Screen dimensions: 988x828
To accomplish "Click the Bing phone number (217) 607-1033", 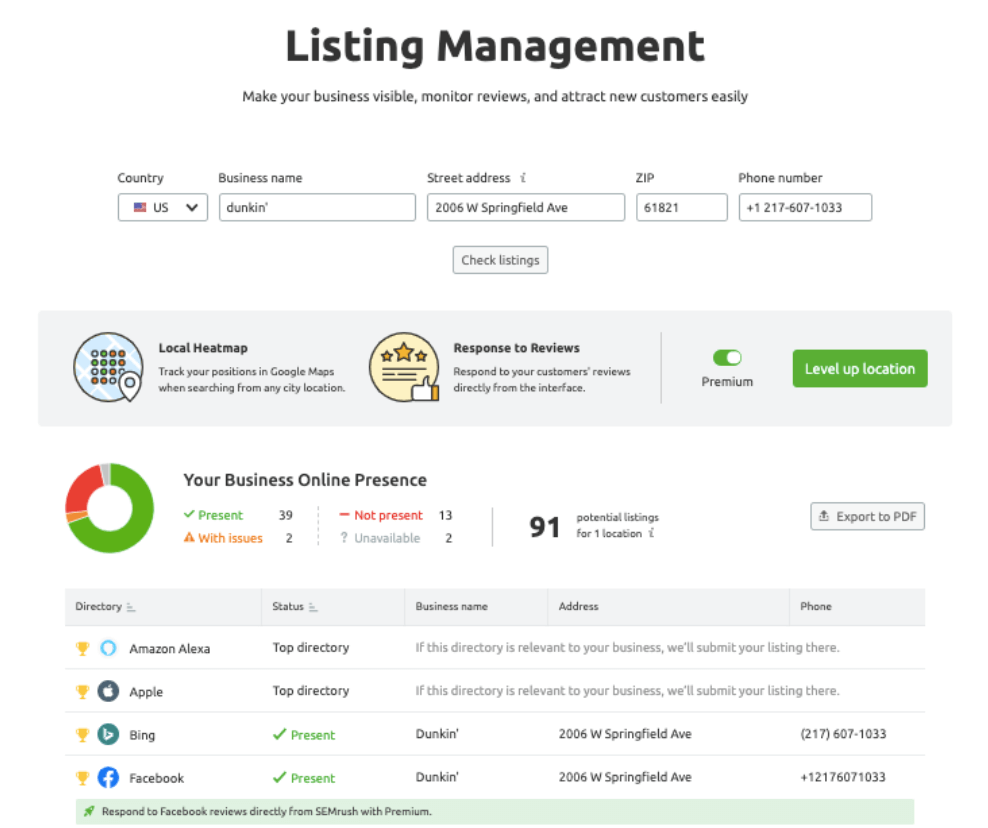I will pos(843,733).
